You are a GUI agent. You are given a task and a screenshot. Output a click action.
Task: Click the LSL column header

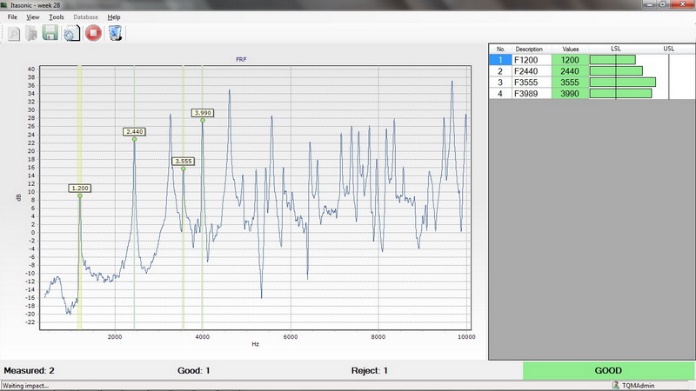click(x=616, y=49)
